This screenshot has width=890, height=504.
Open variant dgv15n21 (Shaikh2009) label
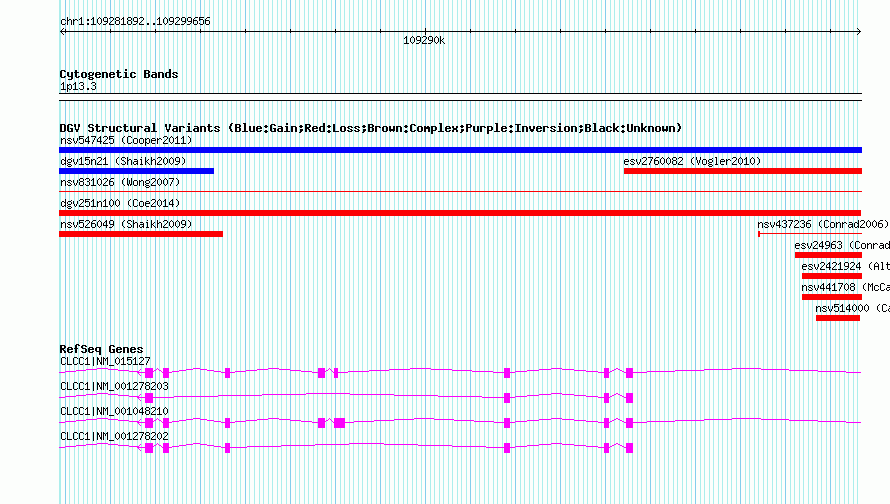123,161
